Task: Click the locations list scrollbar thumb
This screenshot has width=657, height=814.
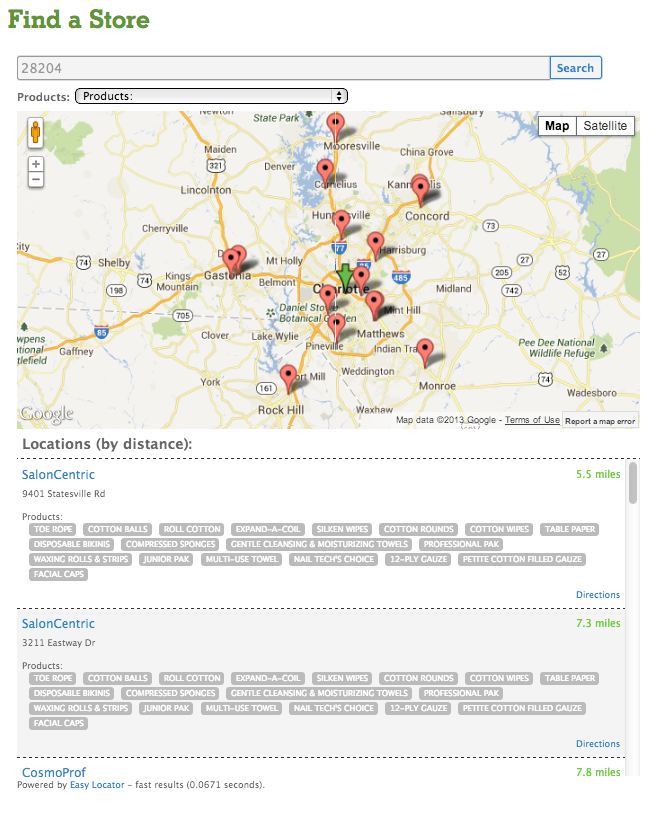Action: click(x=633, y=483)
